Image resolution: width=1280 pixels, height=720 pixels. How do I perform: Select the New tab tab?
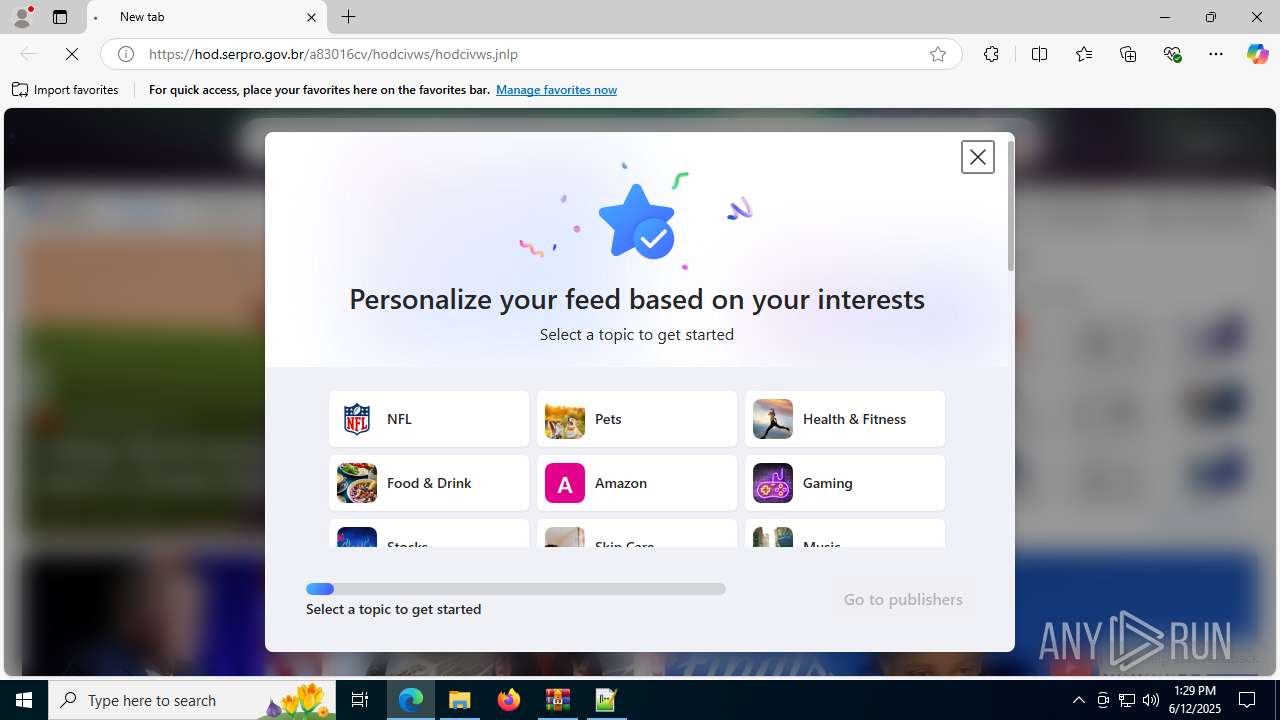click(x=207, y=17)
